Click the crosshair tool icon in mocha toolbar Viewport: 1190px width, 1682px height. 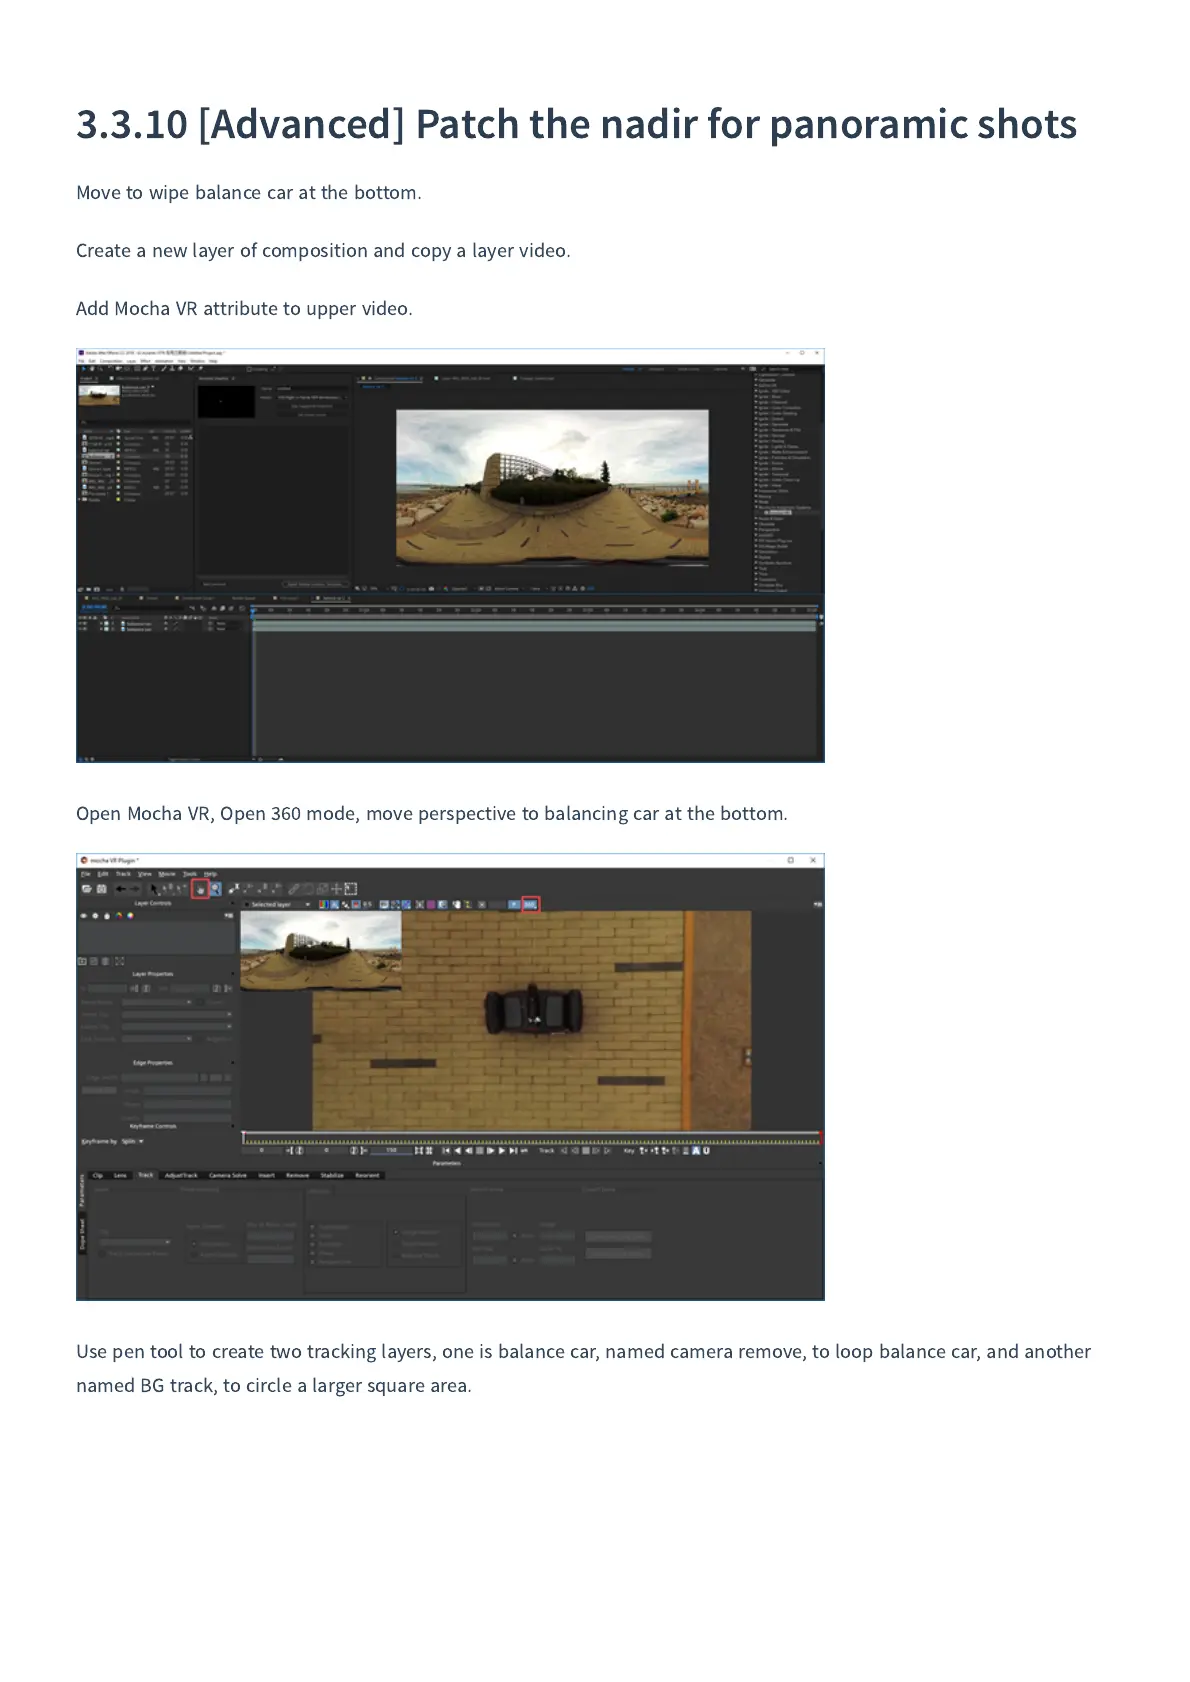pyautogui.click(x=336, y=889)
